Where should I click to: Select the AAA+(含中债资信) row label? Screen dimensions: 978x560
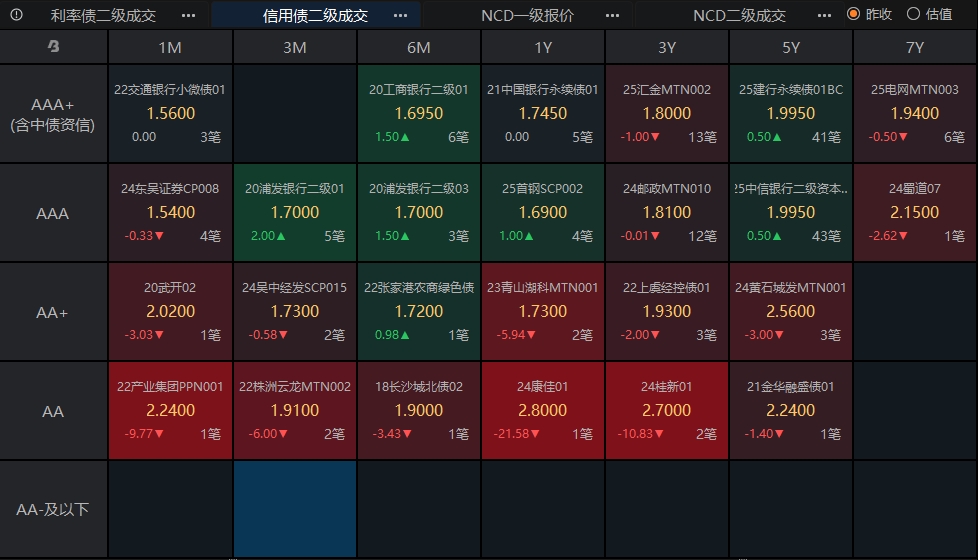pos(53,114)
